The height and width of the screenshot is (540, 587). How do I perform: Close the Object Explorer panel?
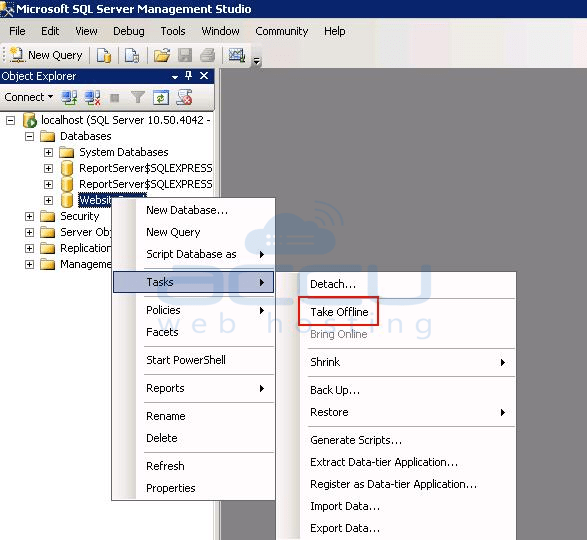coord(204,76)
